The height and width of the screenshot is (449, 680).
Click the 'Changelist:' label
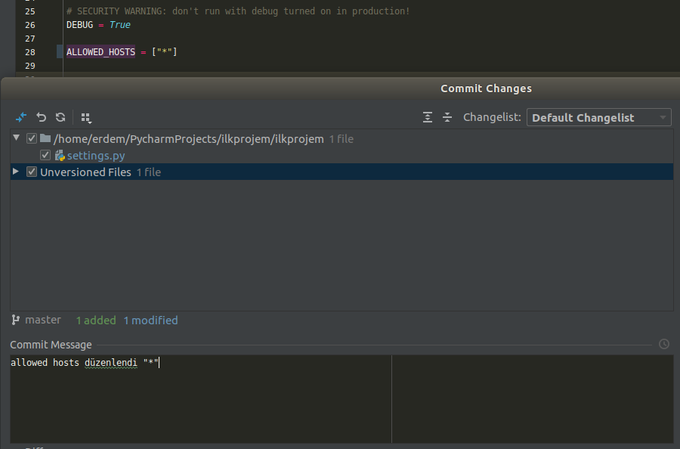[492, 118]
